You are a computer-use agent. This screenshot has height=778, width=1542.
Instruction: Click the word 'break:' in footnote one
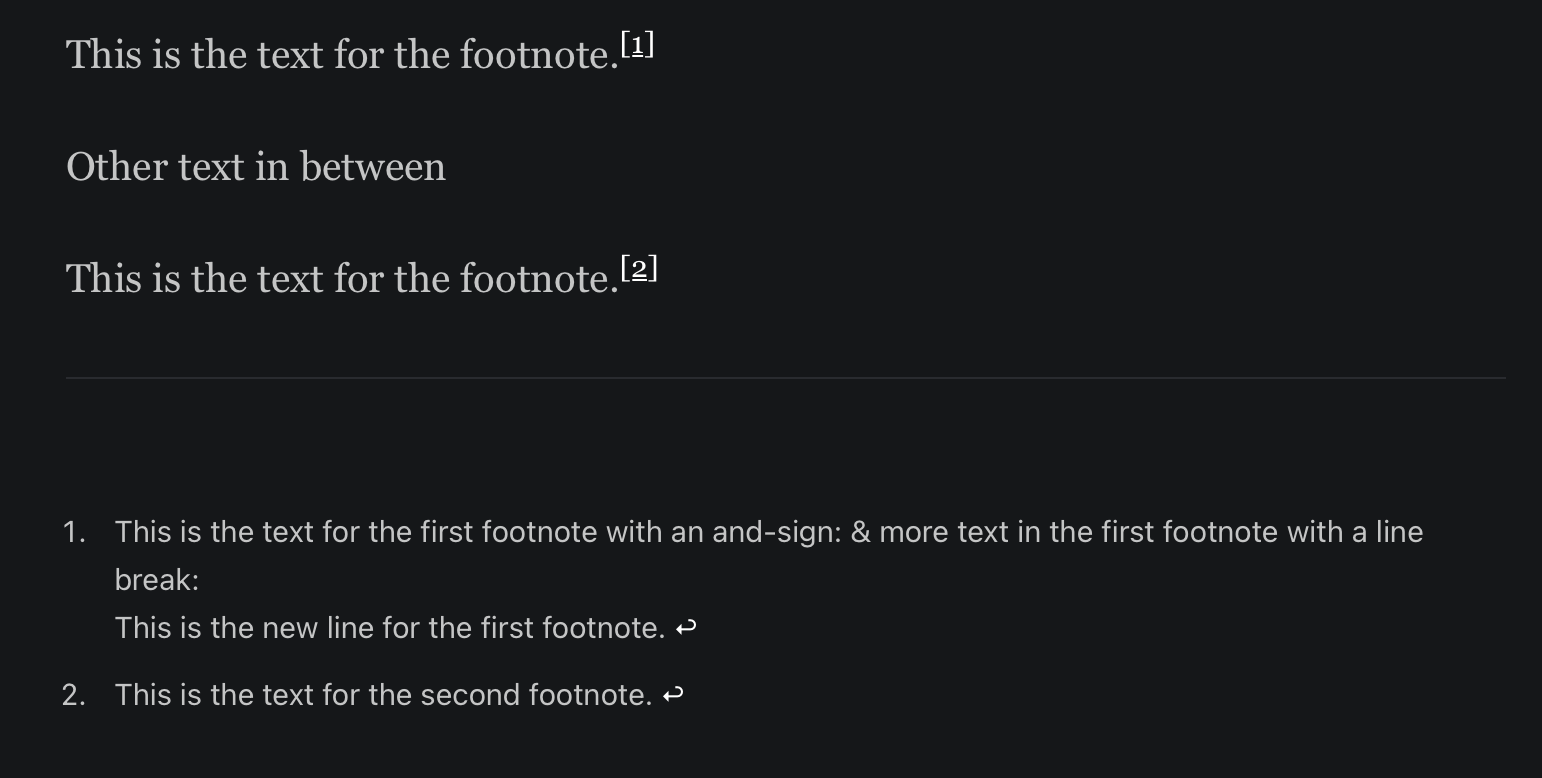pos(156,580)
